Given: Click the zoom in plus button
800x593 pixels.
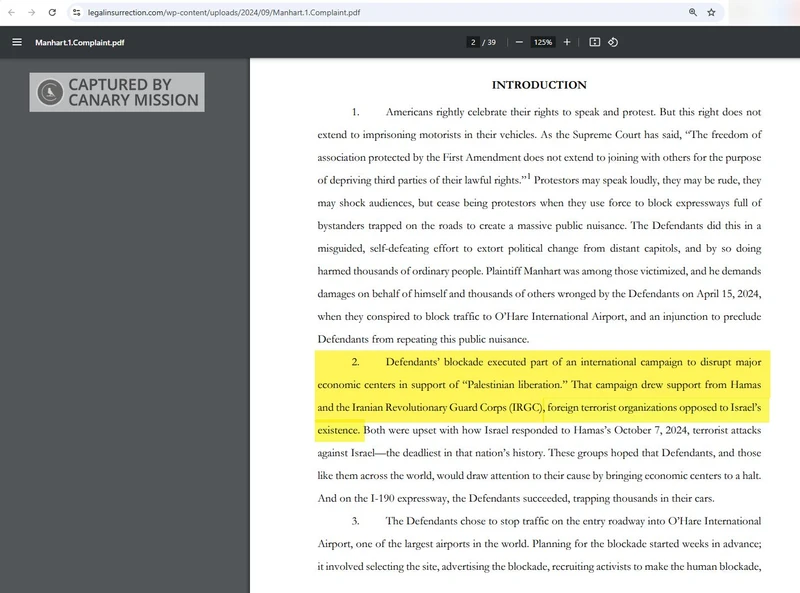Looking at the screenshot, I should [x=567, y=42].
